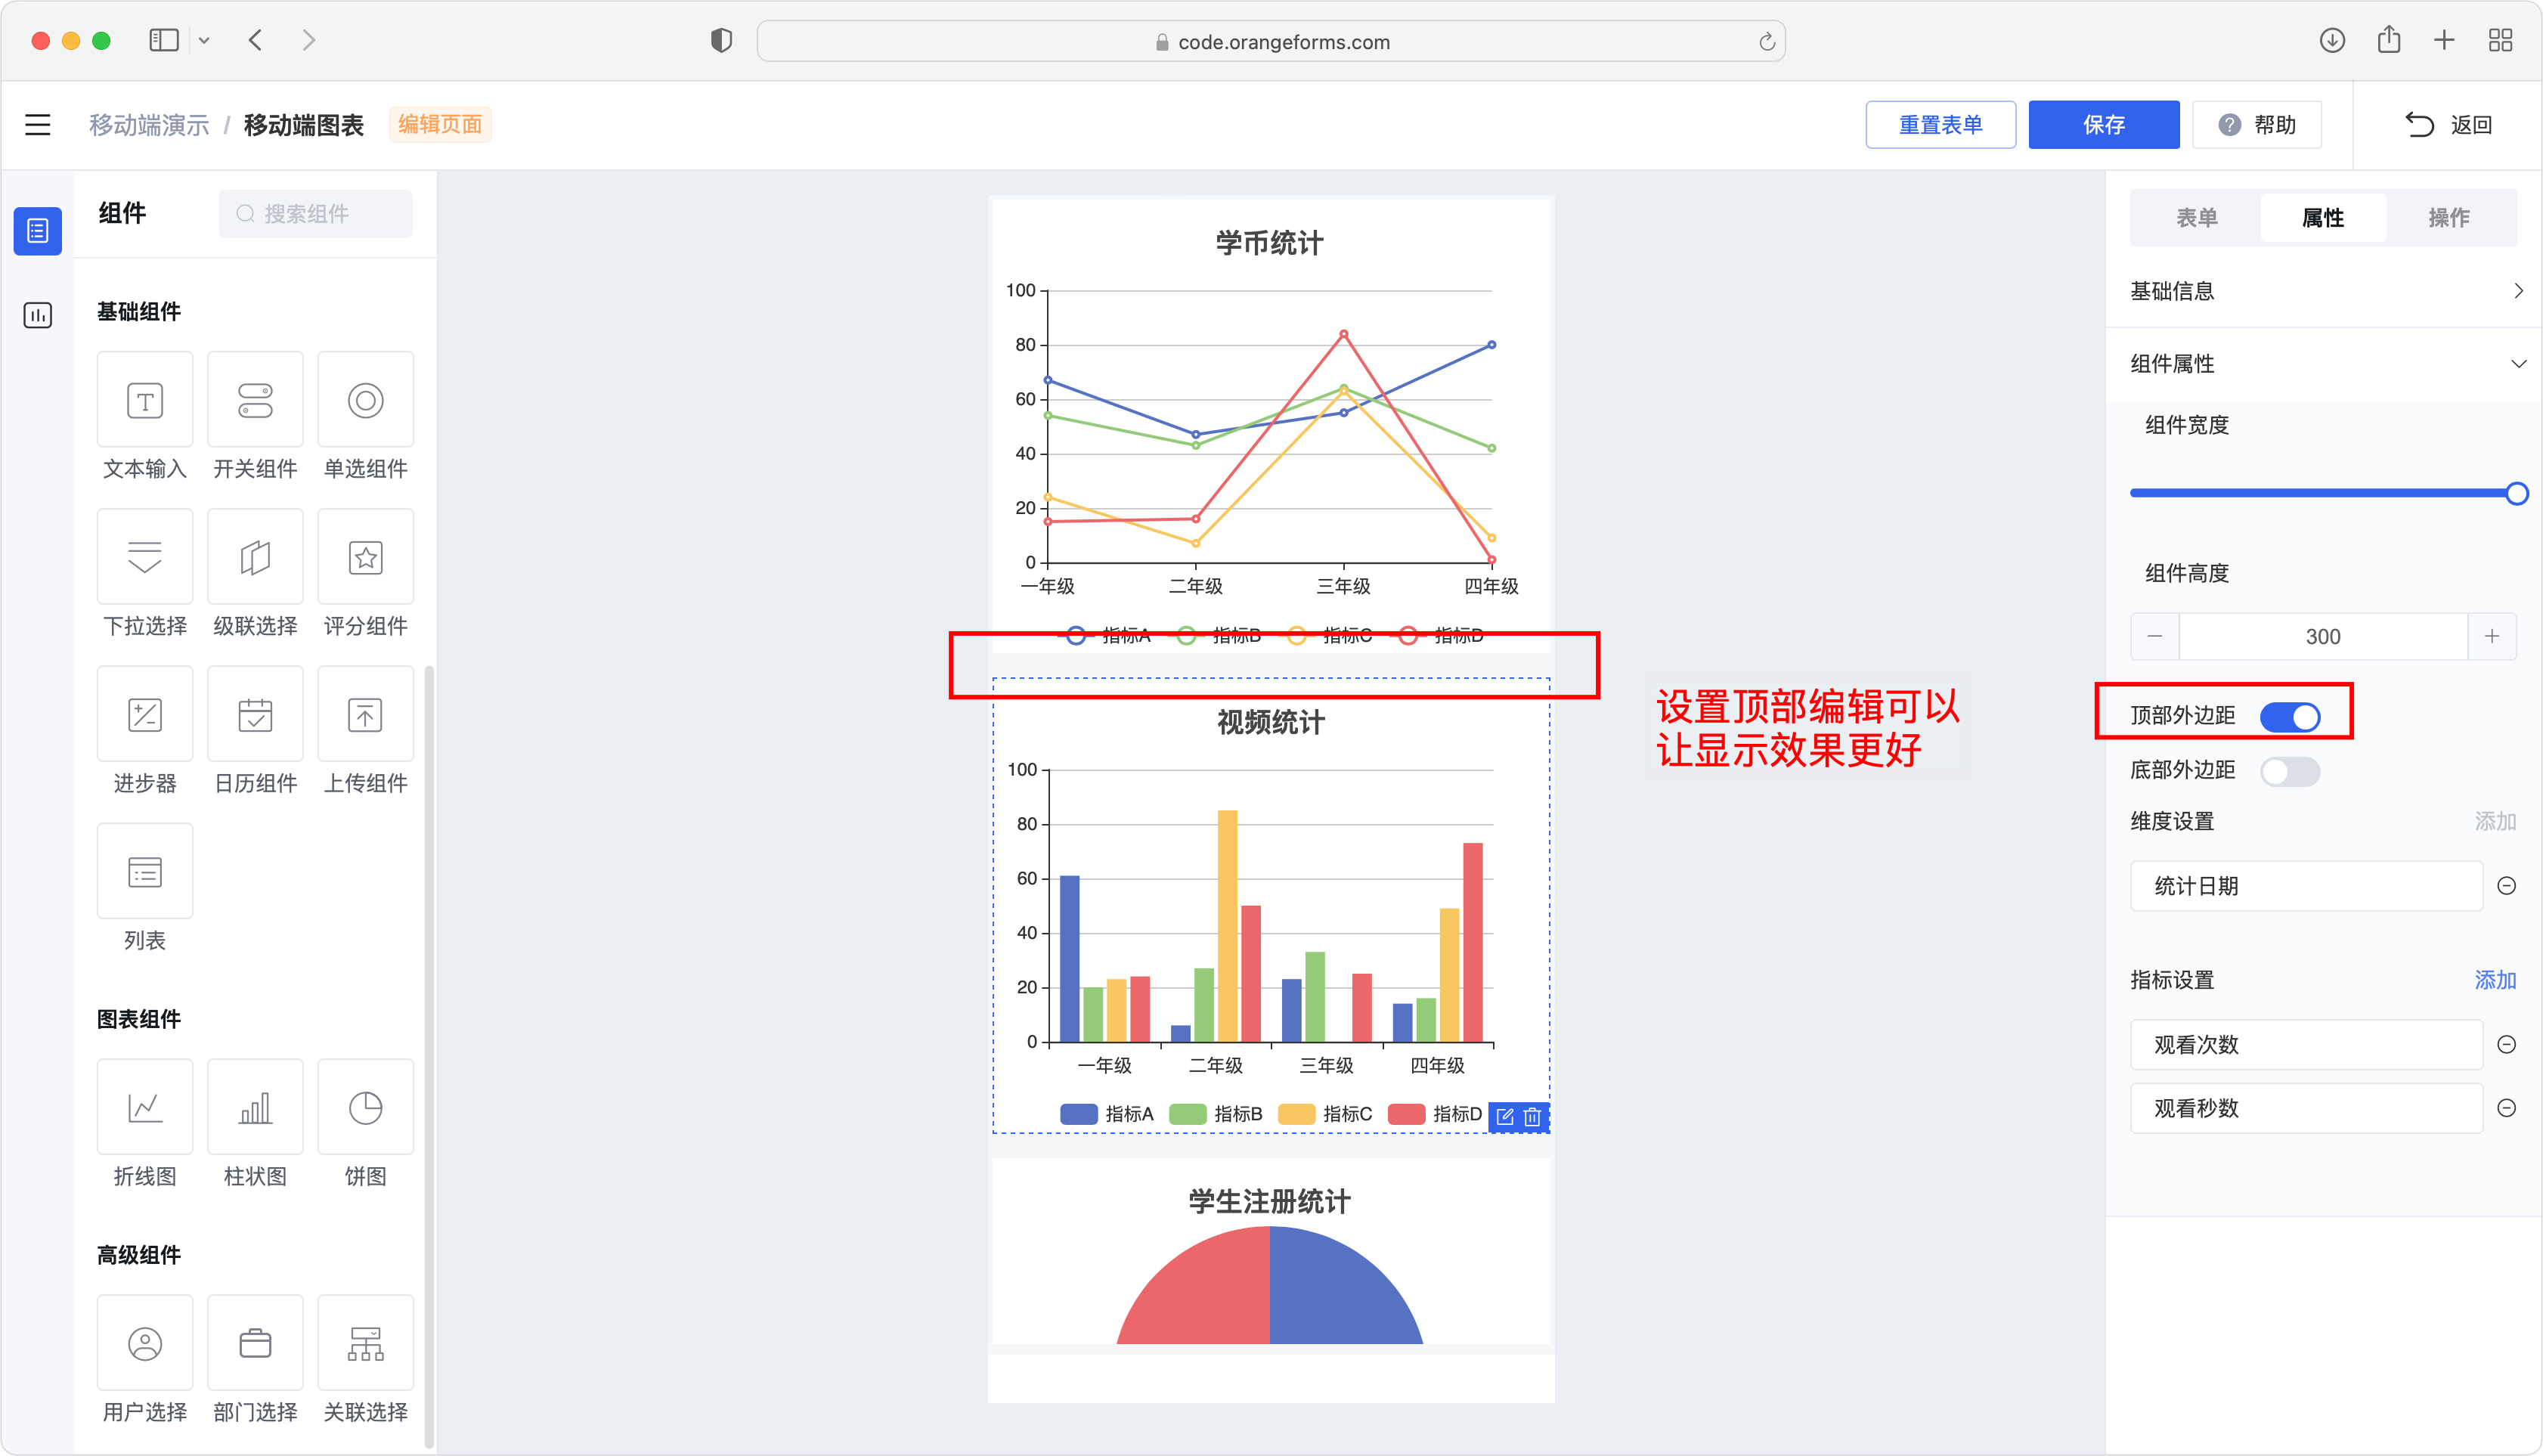The height and width of the screenshot is (1456, 2543).
Task: Remove the 观看次数 indicator entry
Action: tap(2506, 1044)
